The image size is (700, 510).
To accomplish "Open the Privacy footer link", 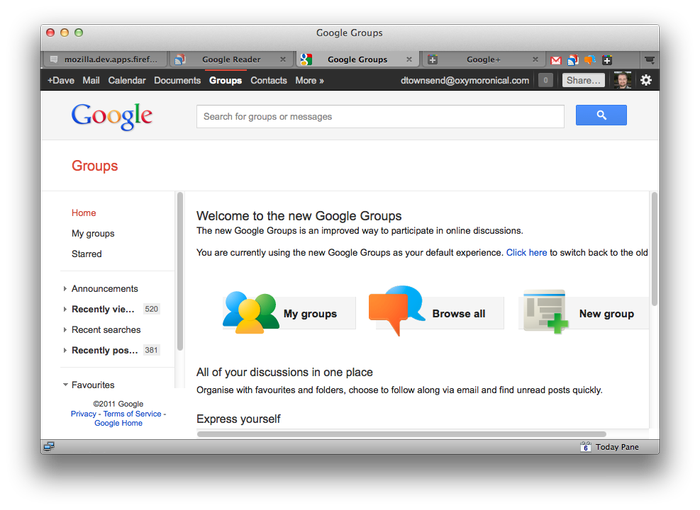I will (x=83, y=414).
